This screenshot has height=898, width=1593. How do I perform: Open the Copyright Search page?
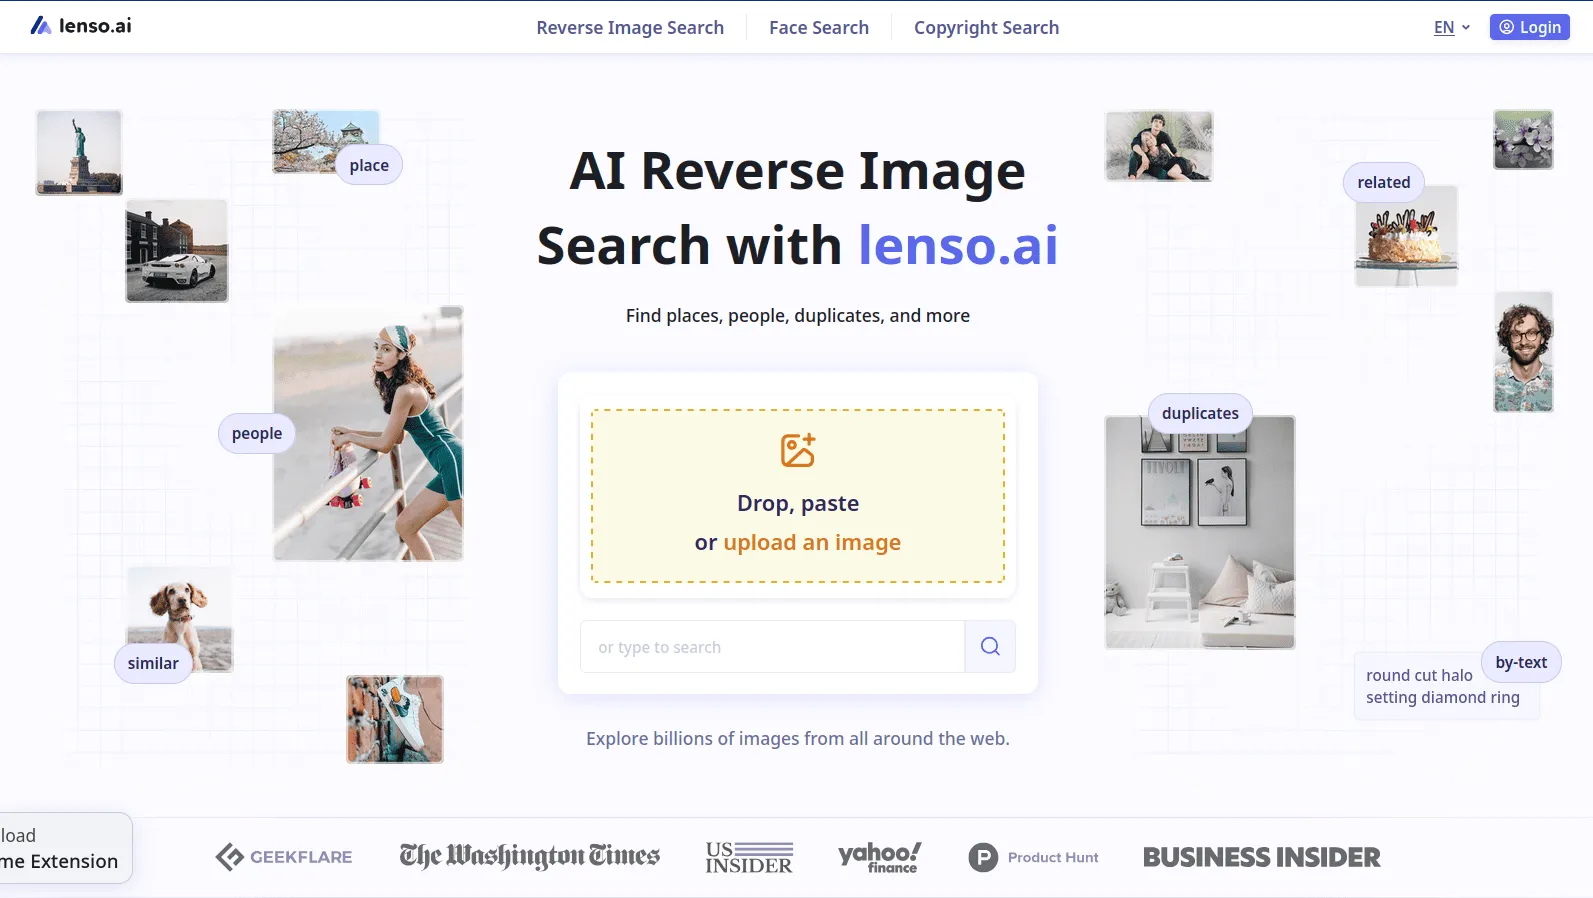(x=986, y=28)
